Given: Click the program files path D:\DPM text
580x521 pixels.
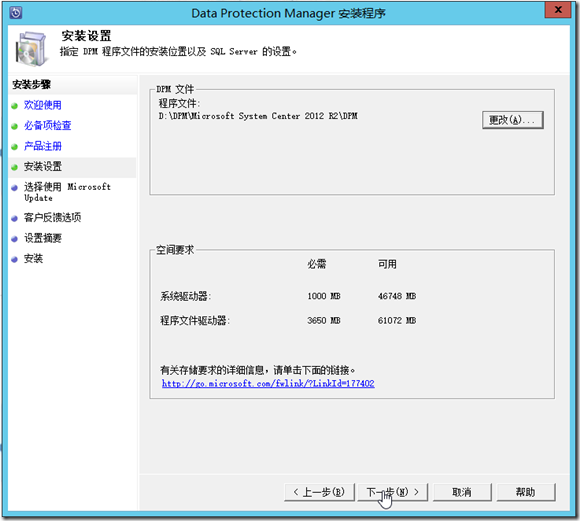Looking at the screenshot, I should pos(258,116).
